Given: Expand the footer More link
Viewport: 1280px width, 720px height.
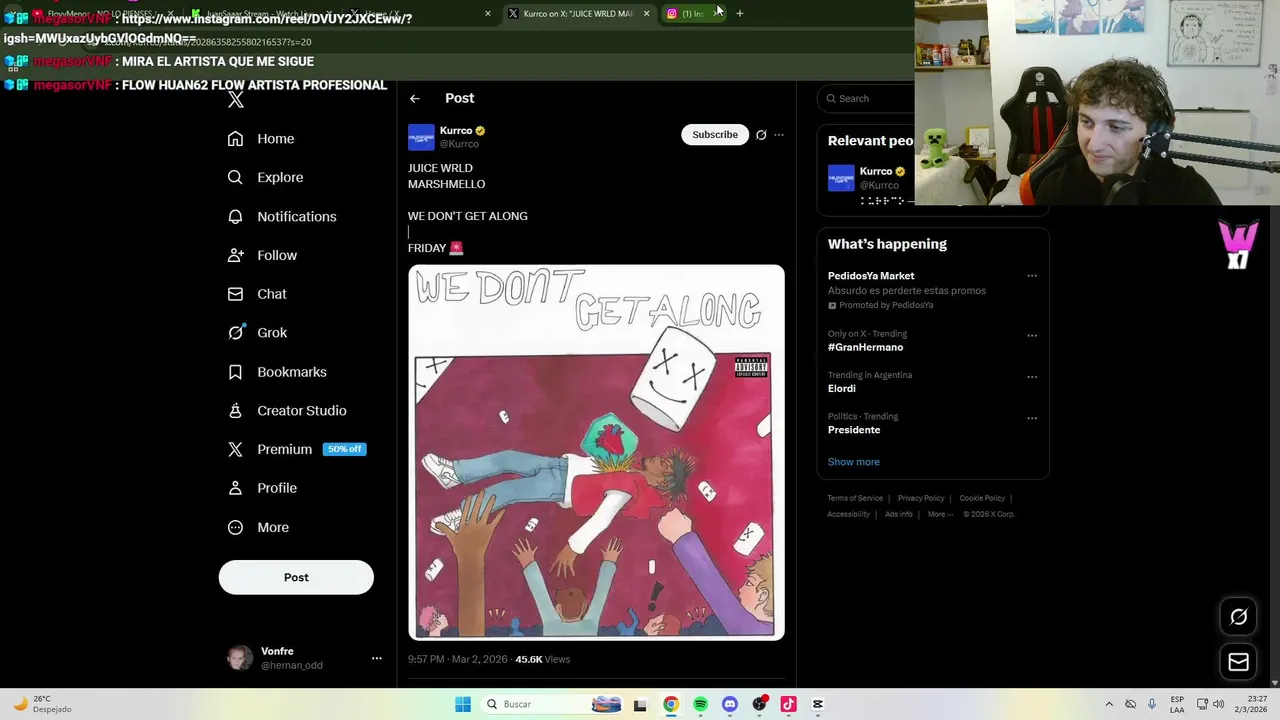Looking at the screenshot, I should (x=940, y=514).
